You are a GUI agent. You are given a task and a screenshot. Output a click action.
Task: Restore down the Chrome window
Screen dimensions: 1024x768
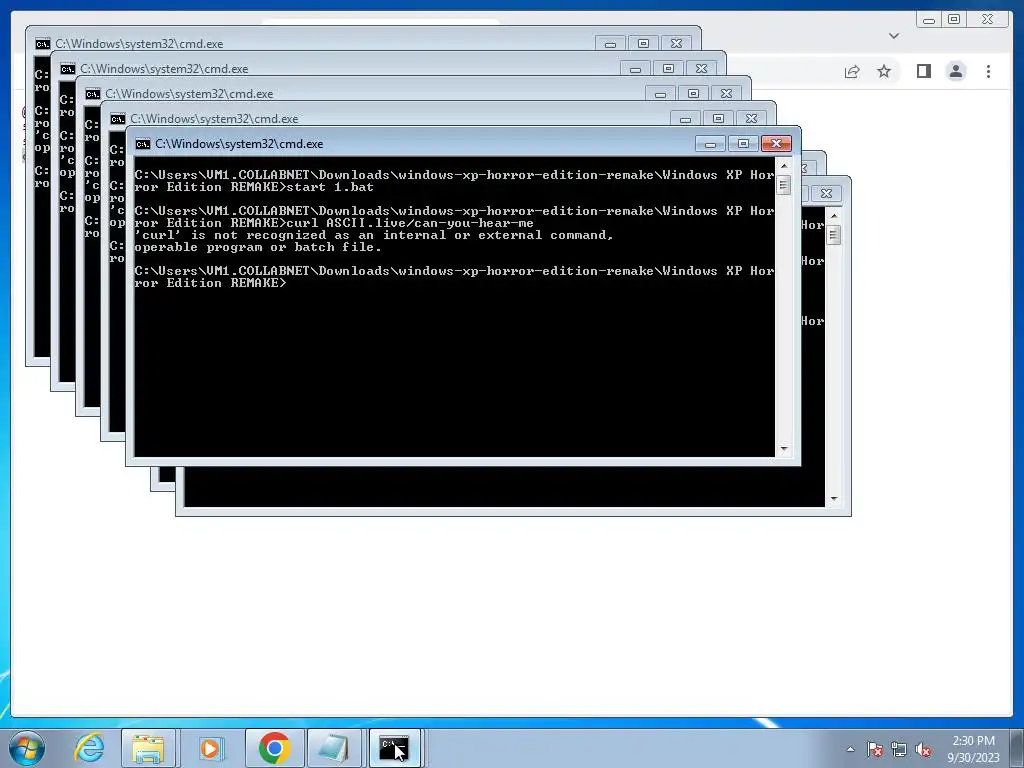953,20
